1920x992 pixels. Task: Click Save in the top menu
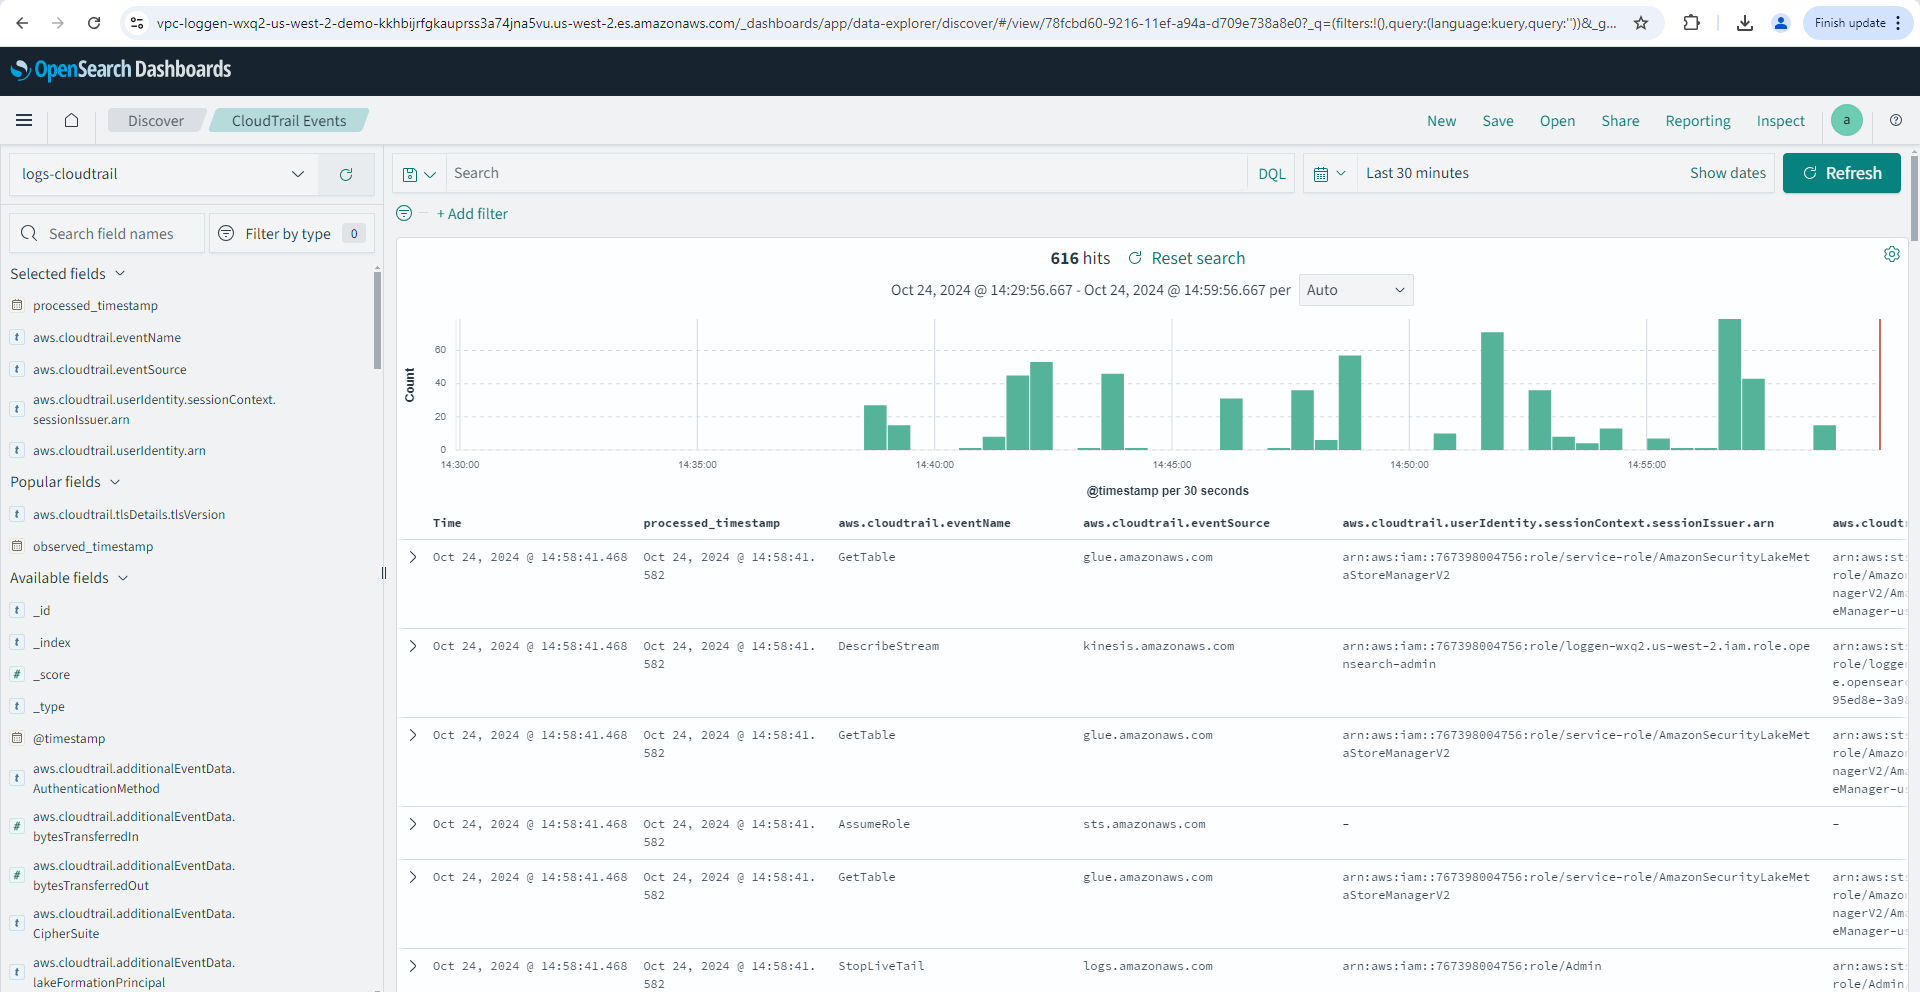click(1498, 121)
